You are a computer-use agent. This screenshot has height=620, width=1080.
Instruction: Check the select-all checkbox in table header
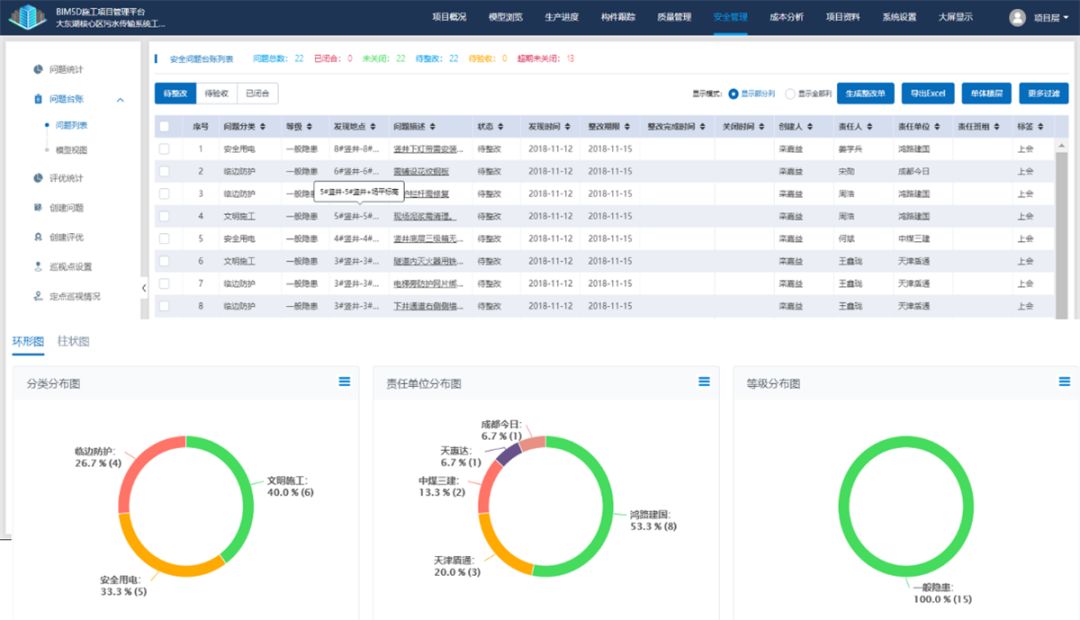pos(165,128)
